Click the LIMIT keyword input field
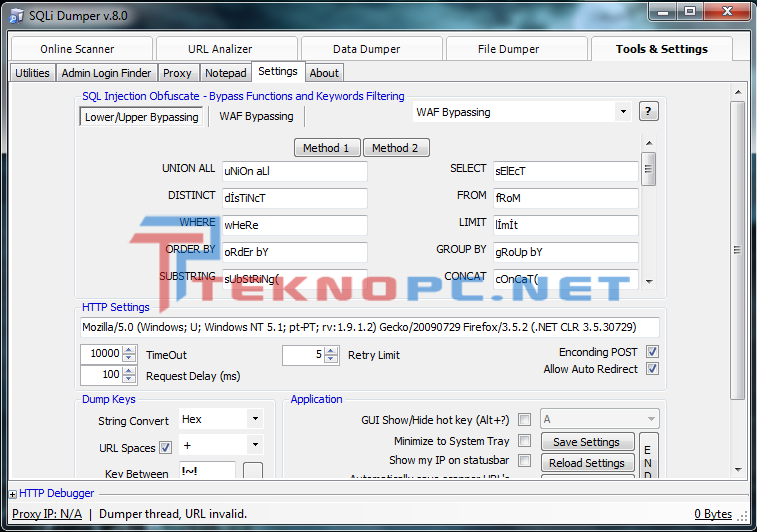 pyautogui.click(x=566, y=225)
